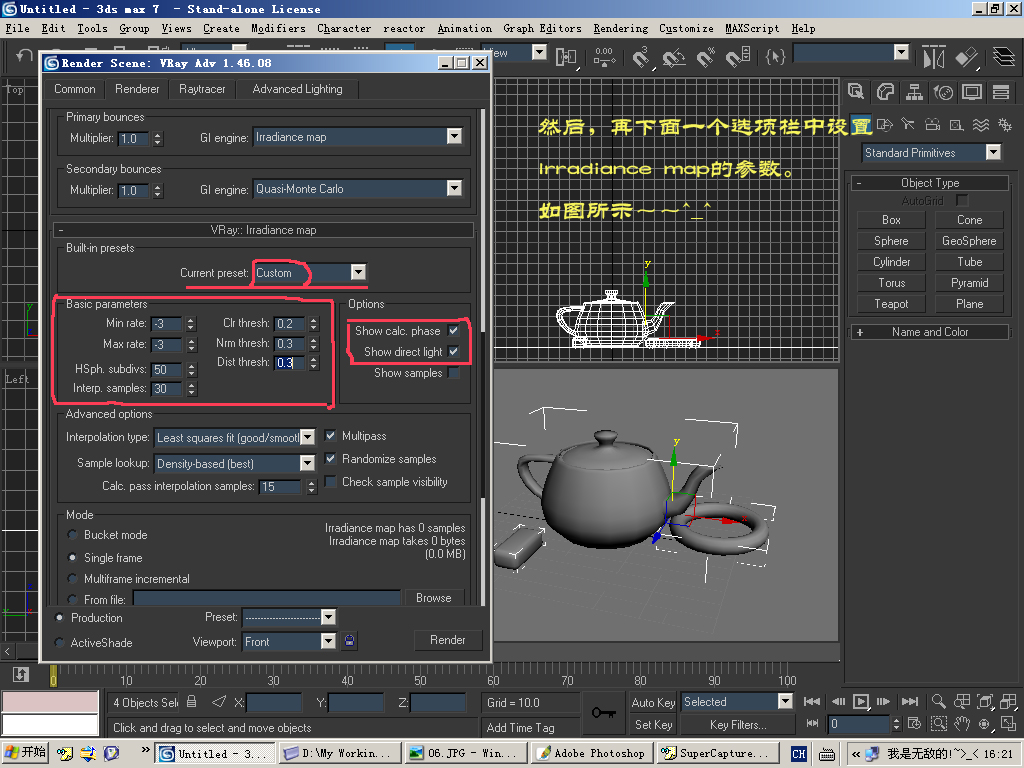Open the Modifiers menu
Image resolution: width=1024 pixels, height=768 pixels.
pos(278,28)
